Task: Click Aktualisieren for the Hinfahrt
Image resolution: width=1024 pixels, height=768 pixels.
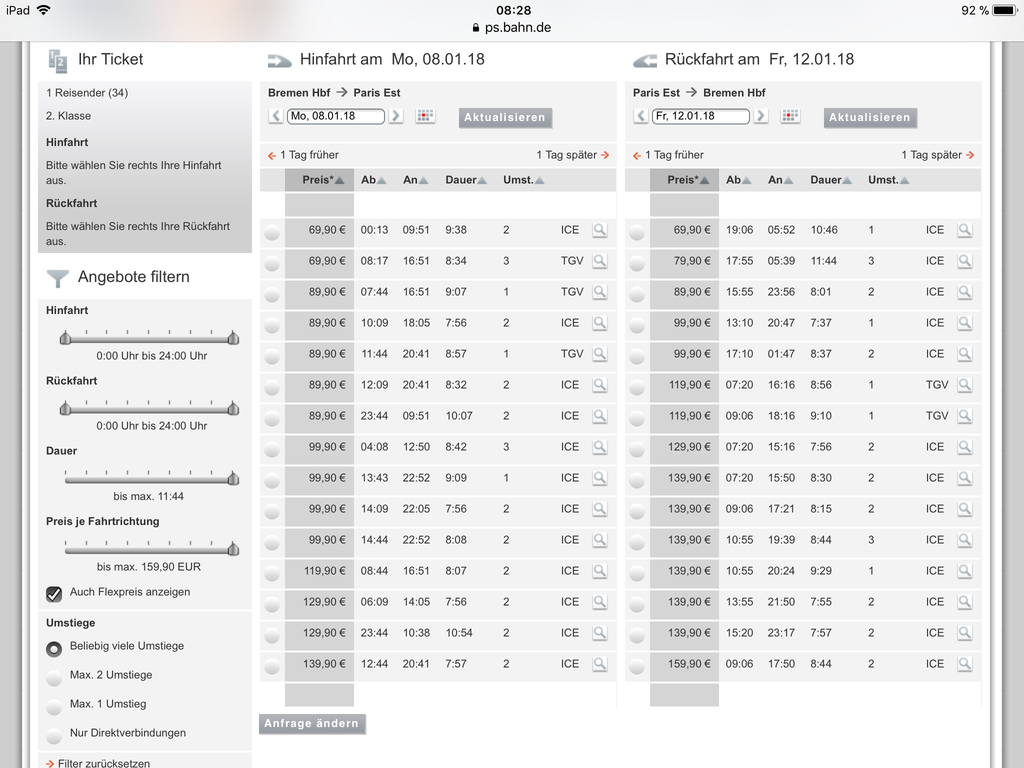Action: pos(506,117)
